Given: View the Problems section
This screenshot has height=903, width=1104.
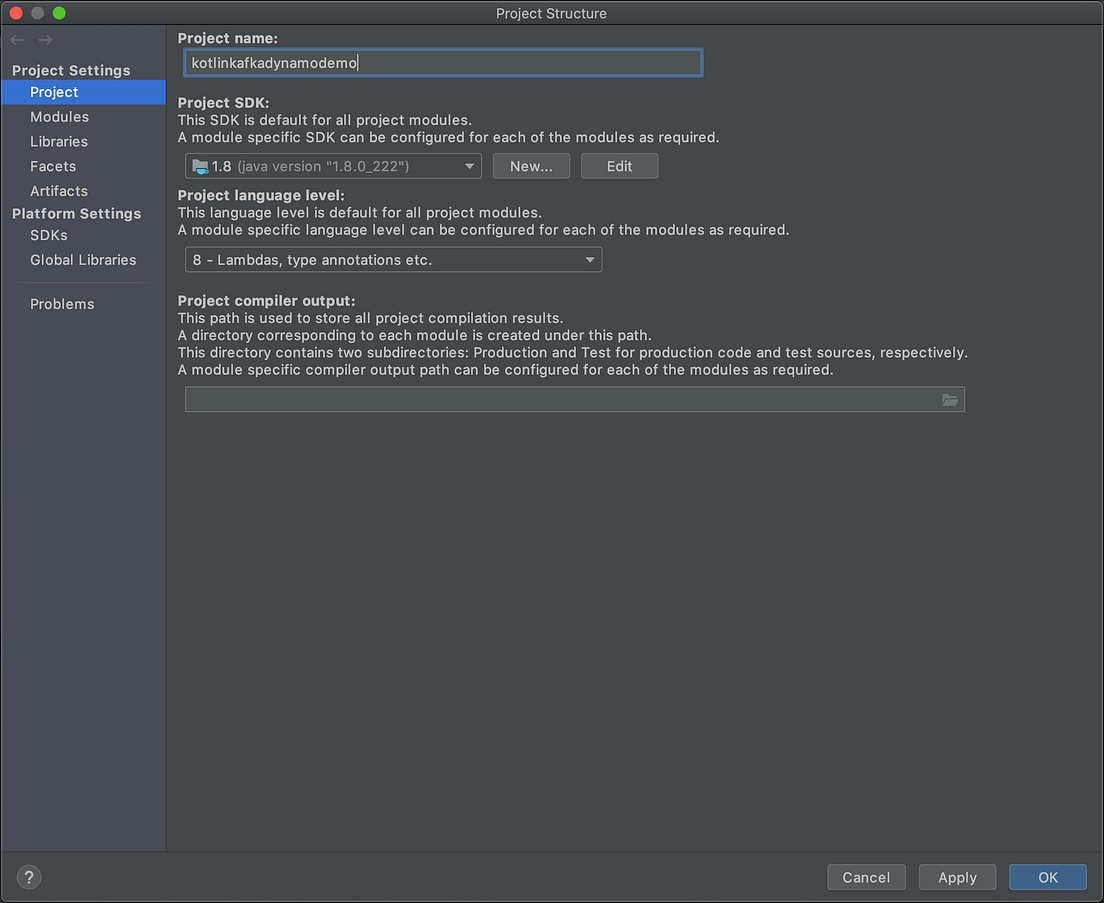Looking at the screenshot, I should click(62, 303).
